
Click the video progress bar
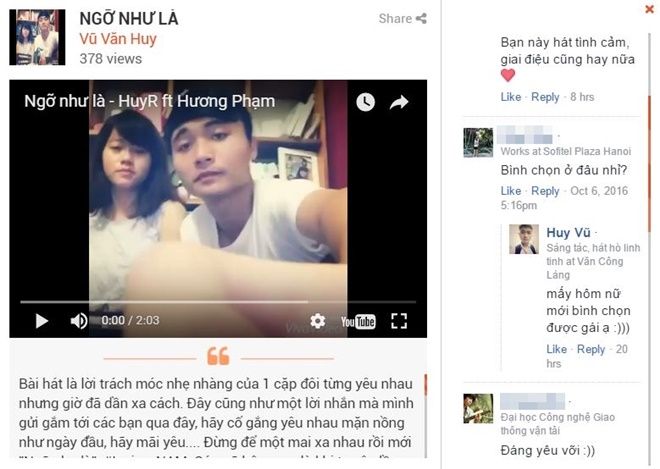click(x=218, y=302)
